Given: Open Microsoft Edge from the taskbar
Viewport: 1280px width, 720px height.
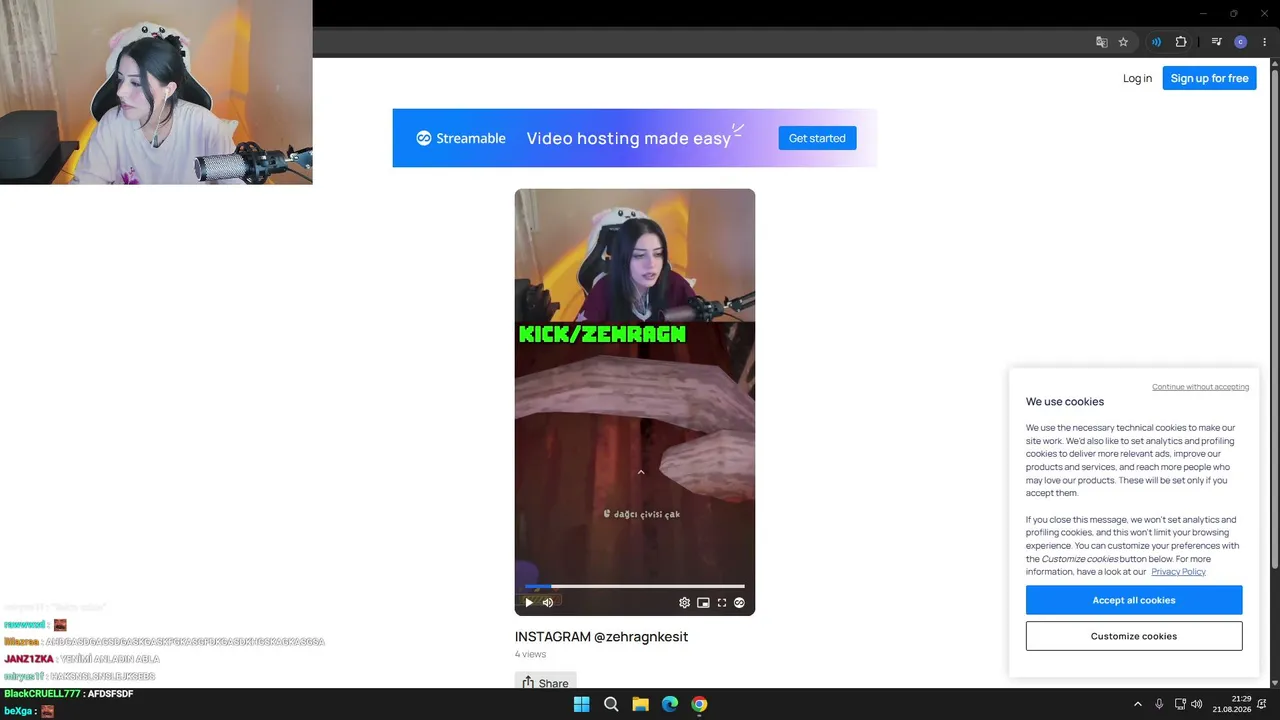Looking at the screenshot, I should point(670,704).
